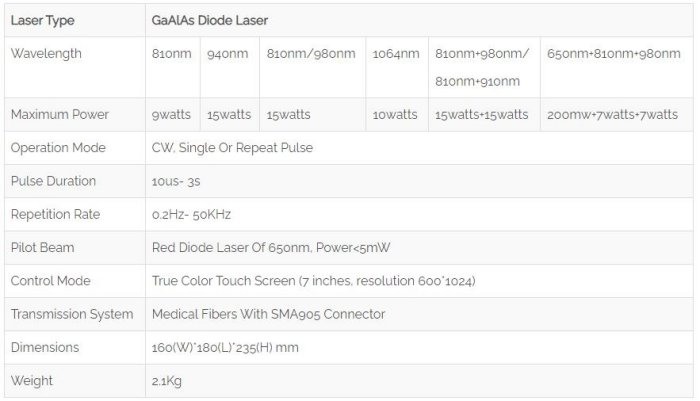Image resolution: width=700 pixels, height=401 pixels.
Task: Select the Transmission System row label
Action: 72,314
